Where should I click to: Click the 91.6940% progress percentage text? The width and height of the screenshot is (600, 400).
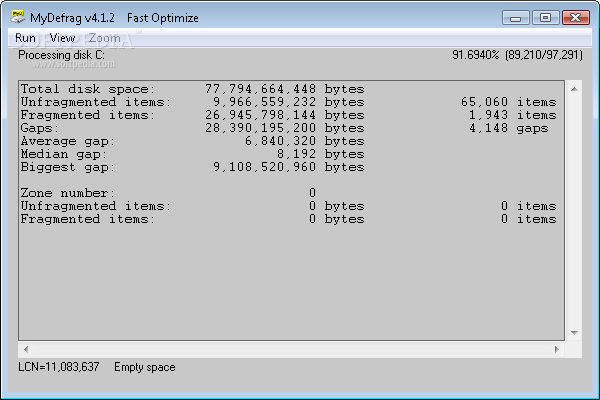476,55
